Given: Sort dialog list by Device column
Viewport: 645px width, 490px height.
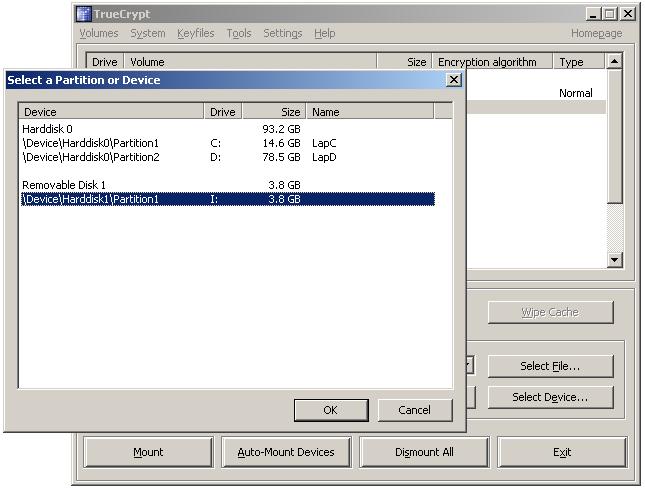Looking at the screenshot, I should pos(111,111).
